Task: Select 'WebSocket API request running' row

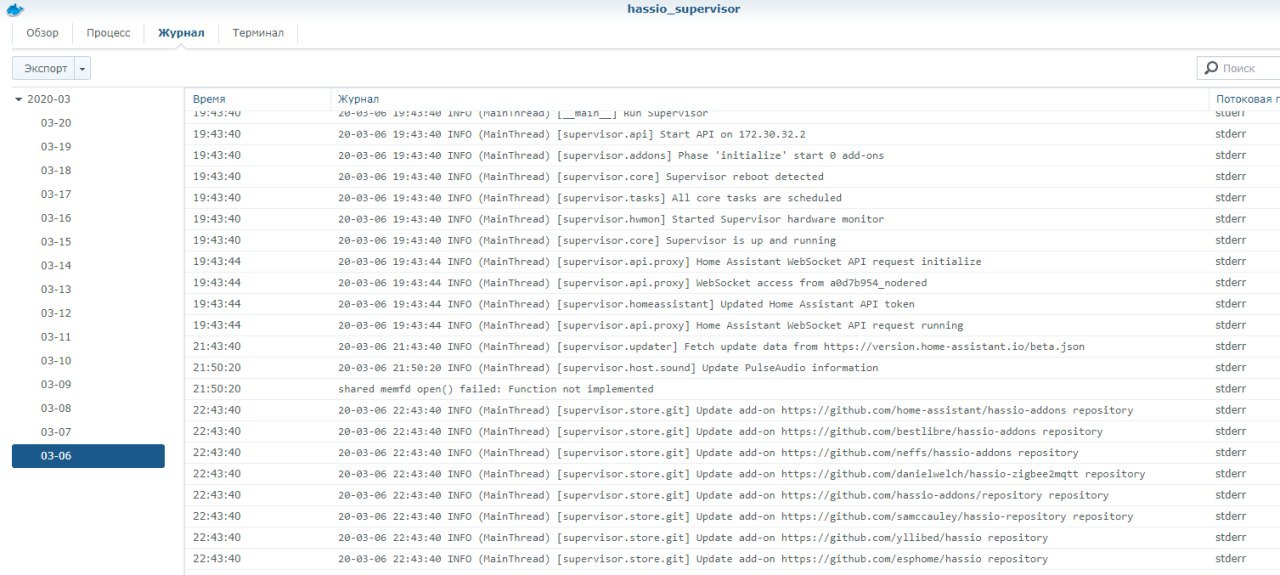Action: point(732,325)
